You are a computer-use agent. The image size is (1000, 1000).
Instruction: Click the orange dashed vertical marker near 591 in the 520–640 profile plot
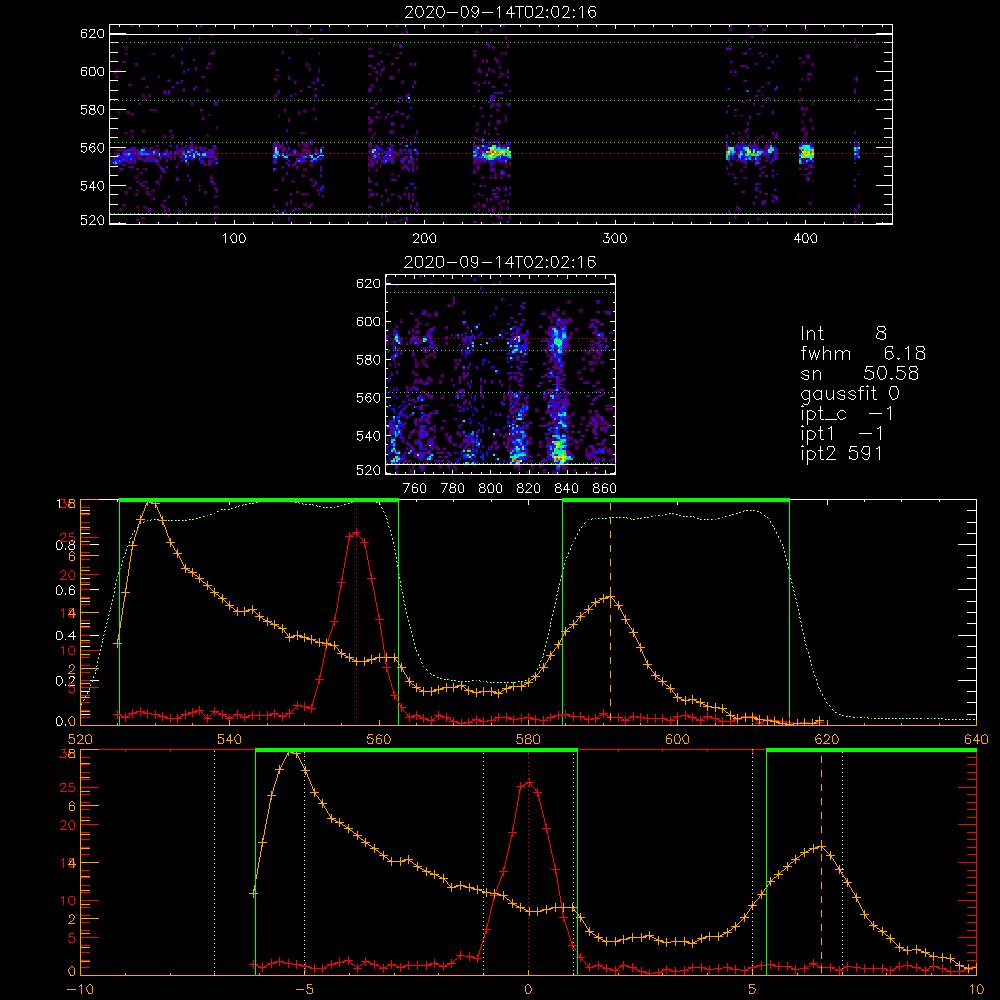(610, 612)
